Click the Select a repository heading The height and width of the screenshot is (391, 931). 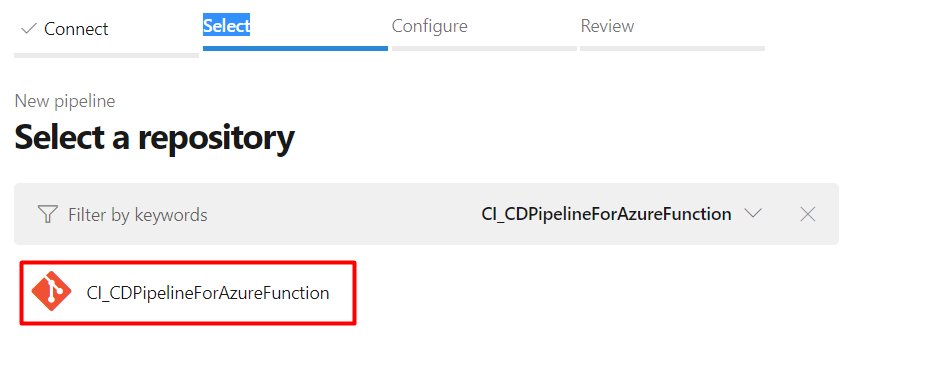pyautogui.click(x=154, y=137)
